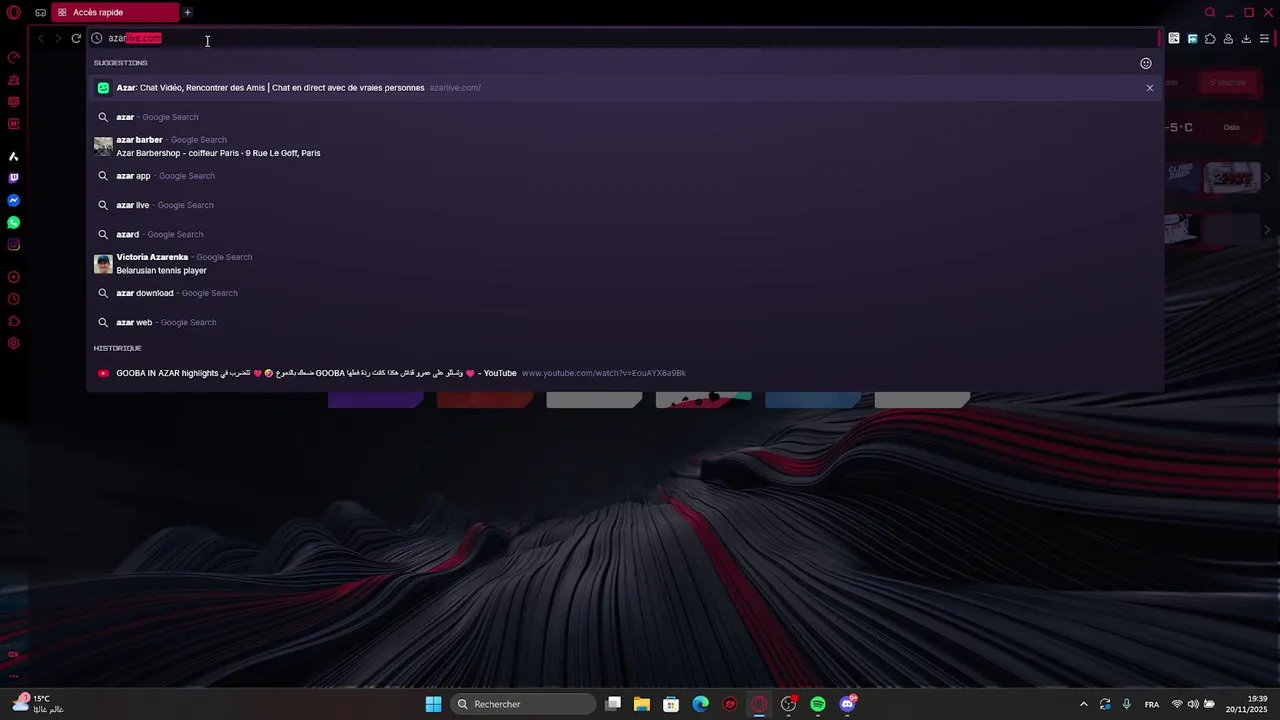Open the Easy Setup sliders icon
This screenshot has height=720, width=1280.
tap(1264, 39)
